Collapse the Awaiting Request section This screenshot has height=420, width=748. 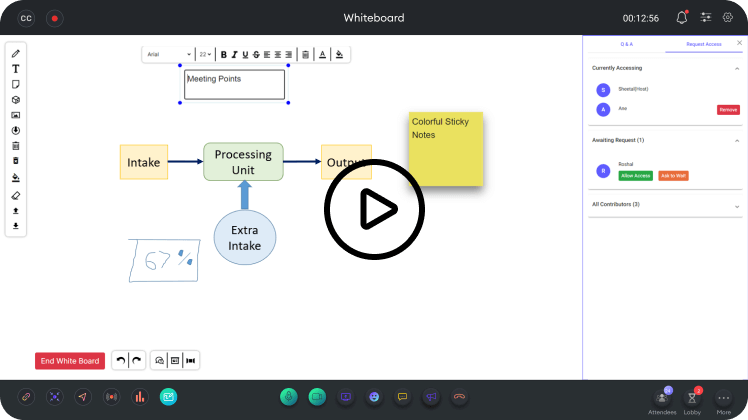coord(737,141)
